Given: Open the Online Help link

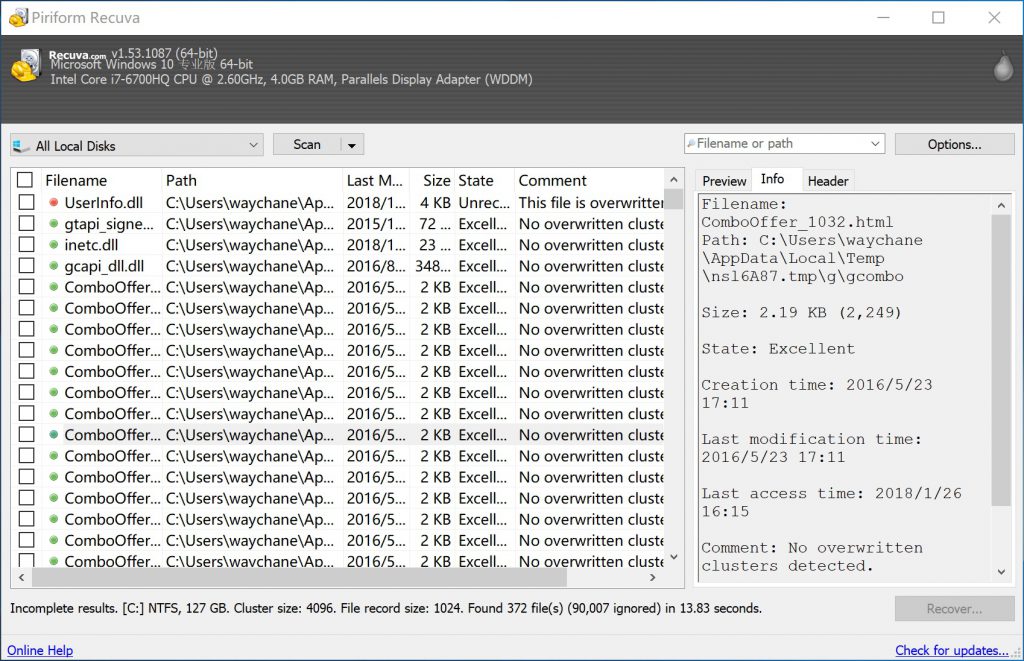Looking at the screenshot, I should 40,651.
